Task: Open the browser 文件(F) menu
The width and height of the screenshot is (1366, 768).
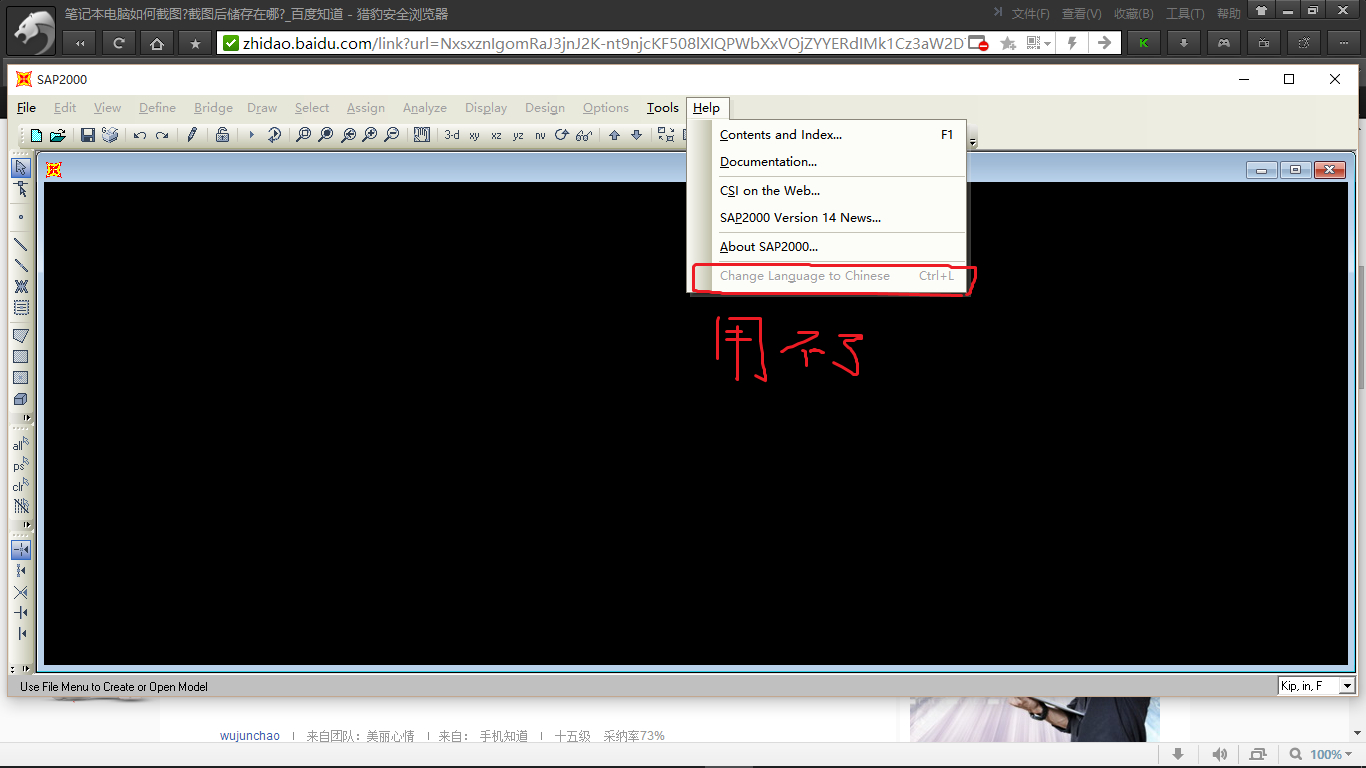Action: tap(1030, 14)
